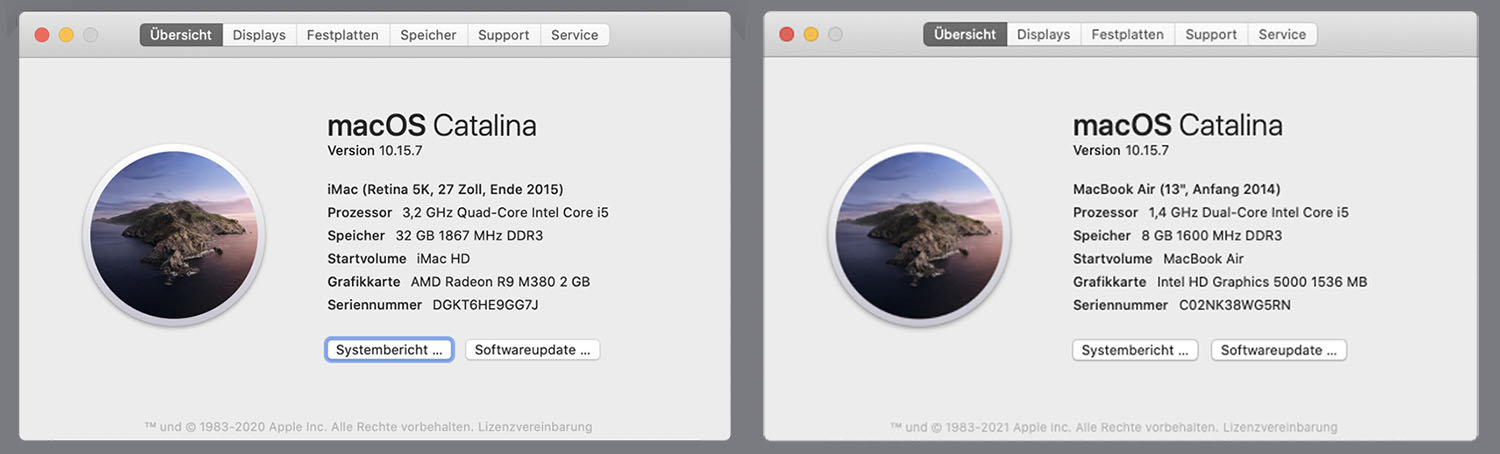Image resolution: width=1500 pixels, height=454 pixels.
Task: Click 'AMD Radeon R9 M380 2 GB' text
Action: [500, 282]
